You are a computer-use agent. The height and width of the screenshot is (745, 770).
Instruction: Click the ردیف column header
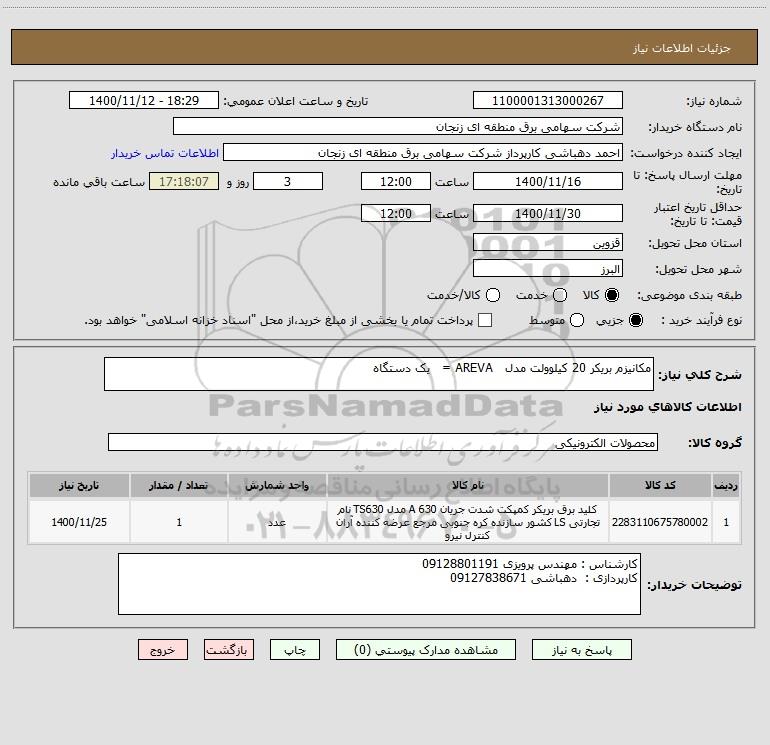(726, 485)
